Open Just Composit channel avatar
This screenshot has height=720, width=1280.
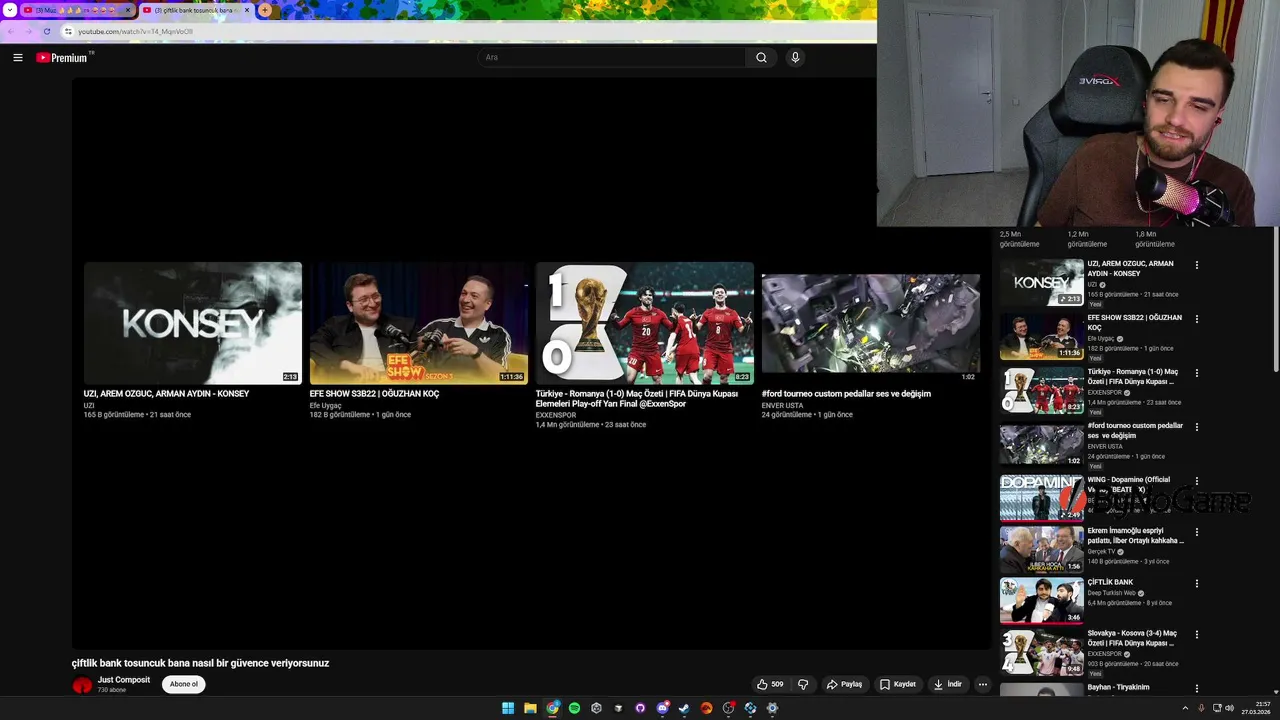coord(82,685)
